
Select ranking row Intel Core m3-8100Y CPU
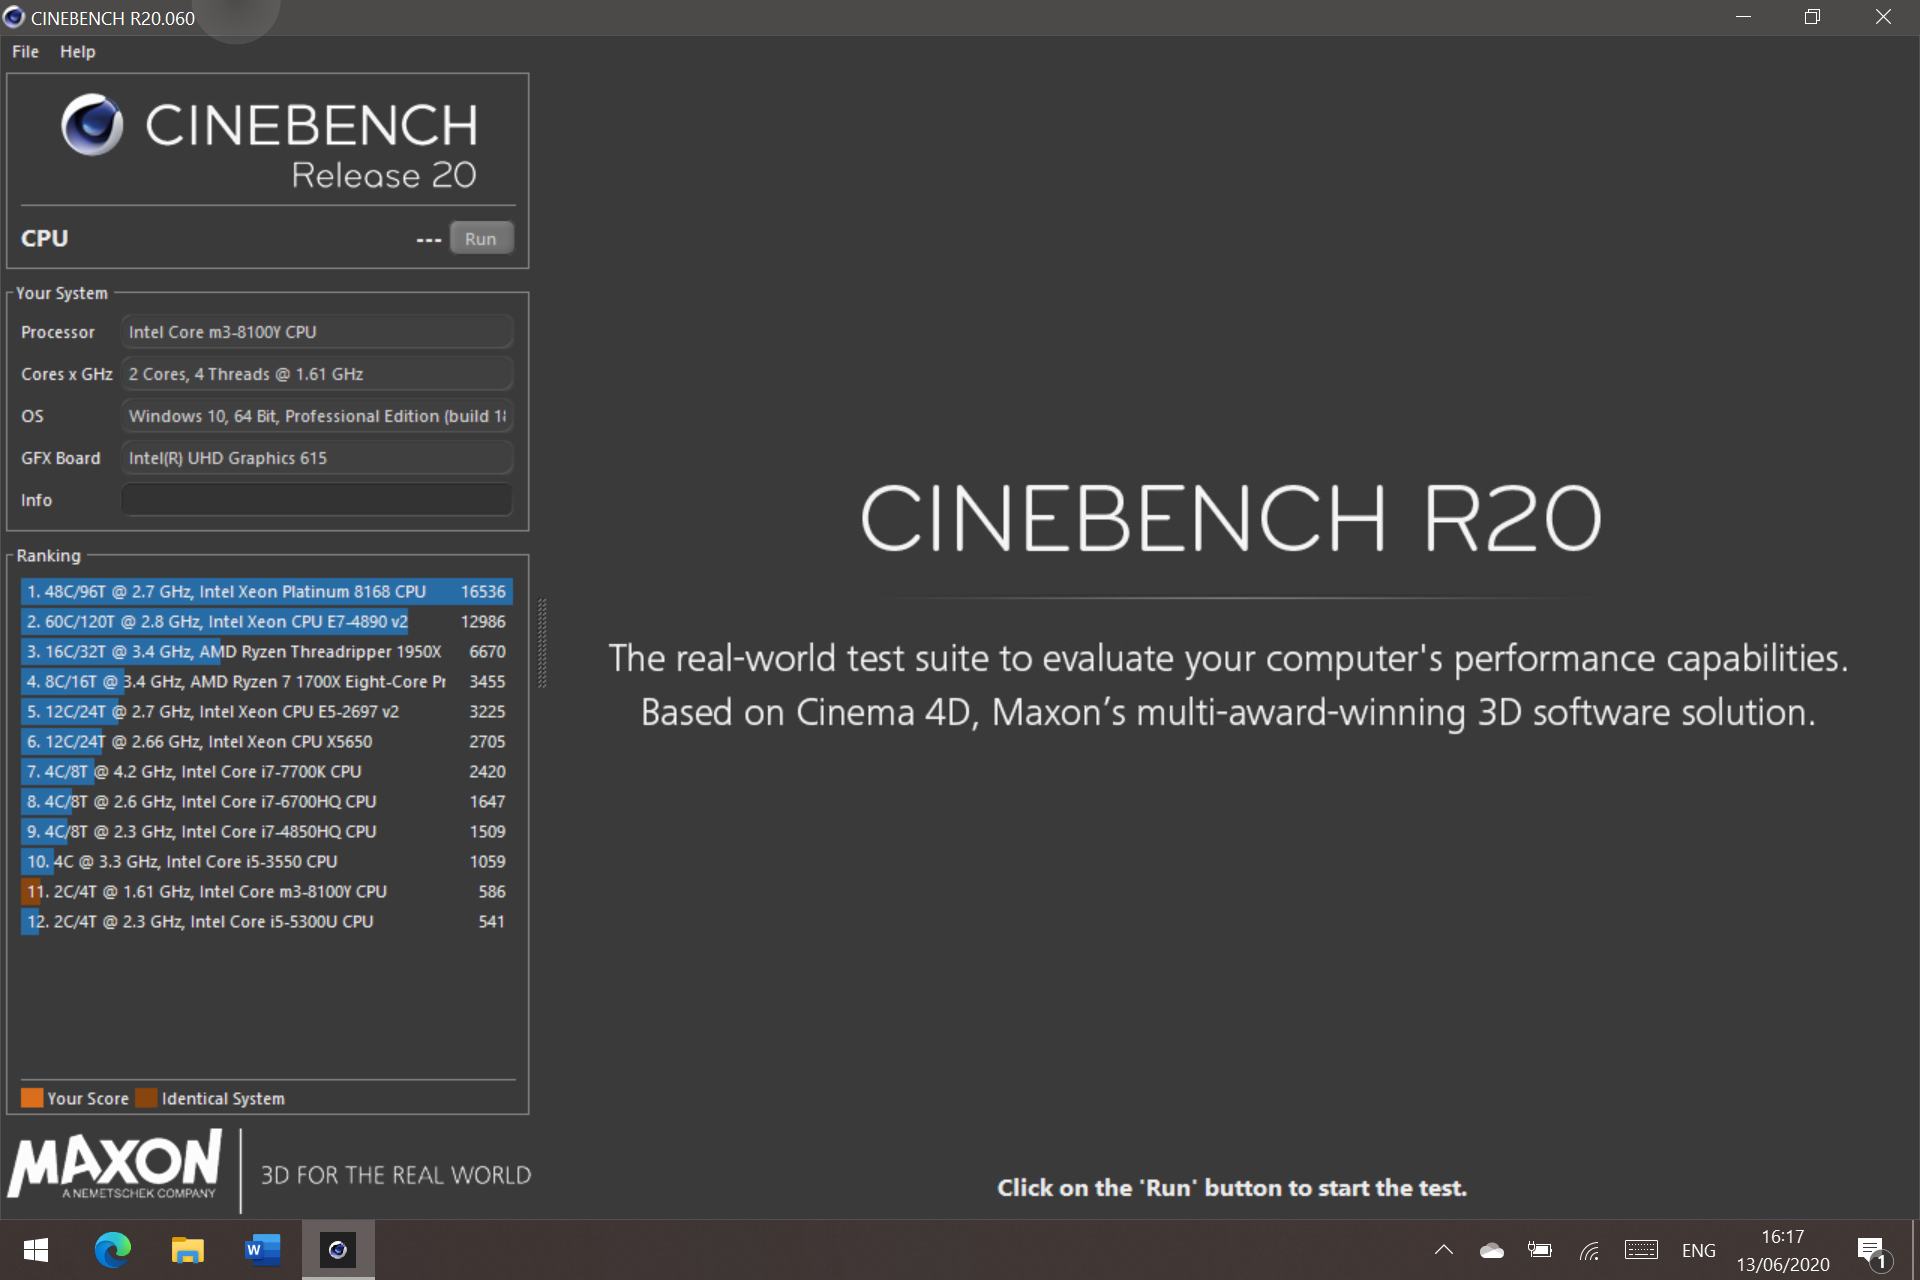click(x=267, y=892)
